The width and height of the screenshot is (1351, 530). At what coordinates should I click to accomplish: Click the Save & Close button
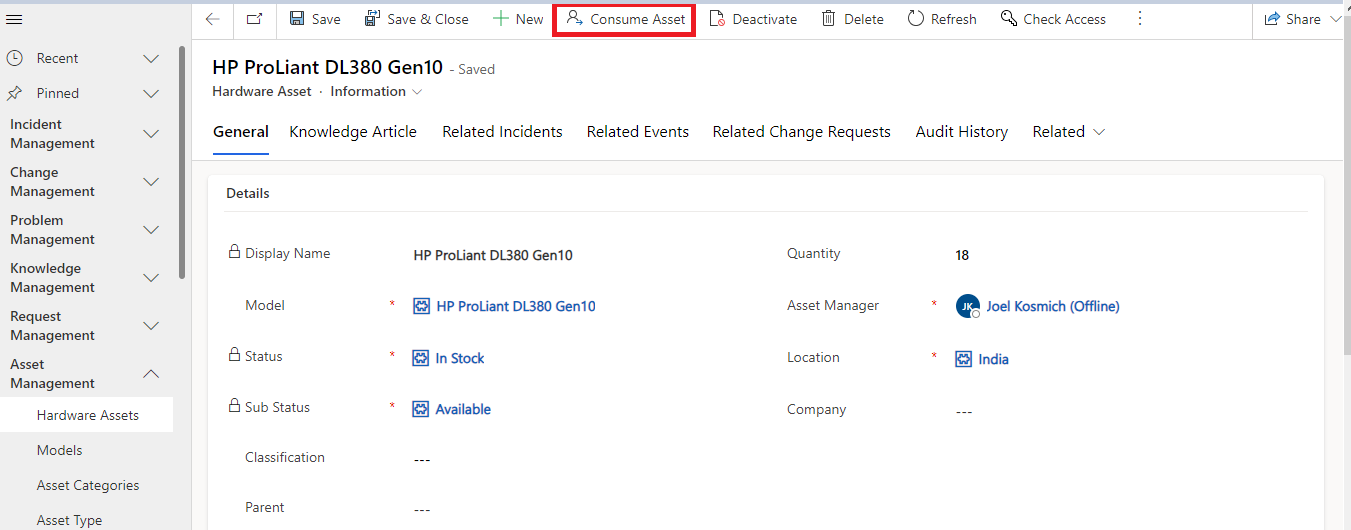pos(417,19)
